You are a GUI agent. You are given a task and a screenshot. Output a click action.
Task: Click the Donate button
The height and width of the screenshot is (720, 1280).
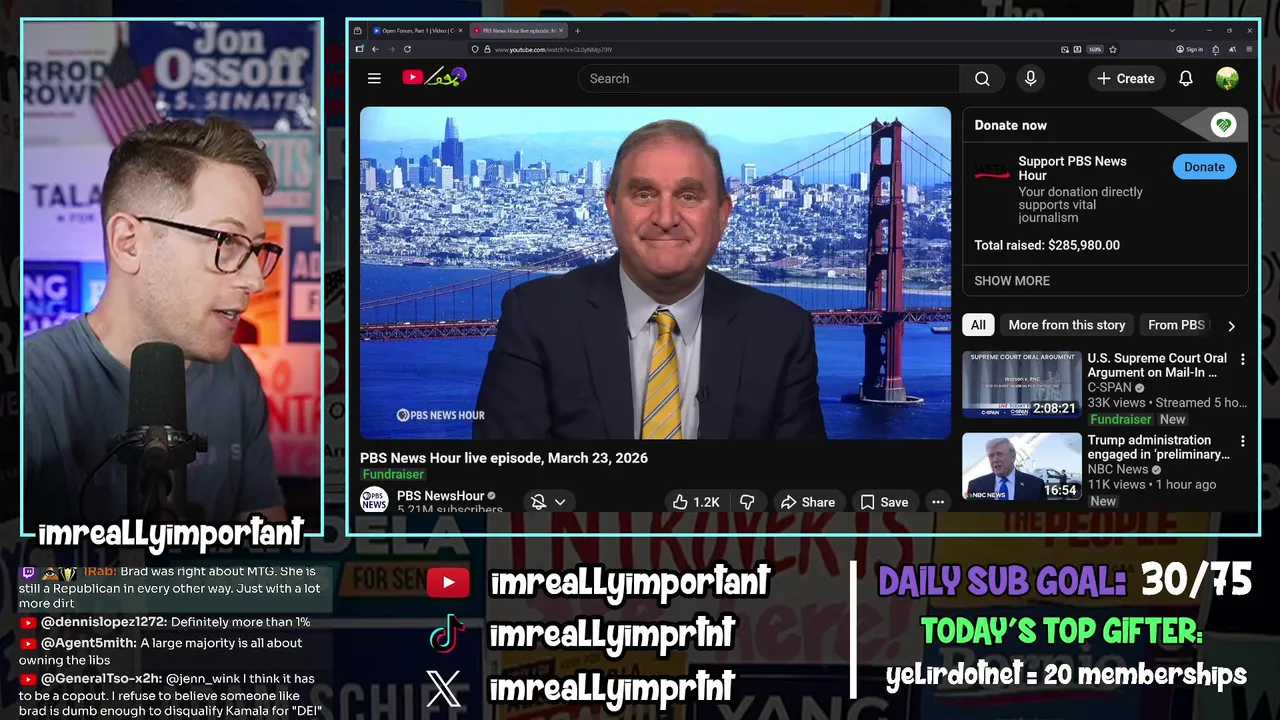[1204, 167]
